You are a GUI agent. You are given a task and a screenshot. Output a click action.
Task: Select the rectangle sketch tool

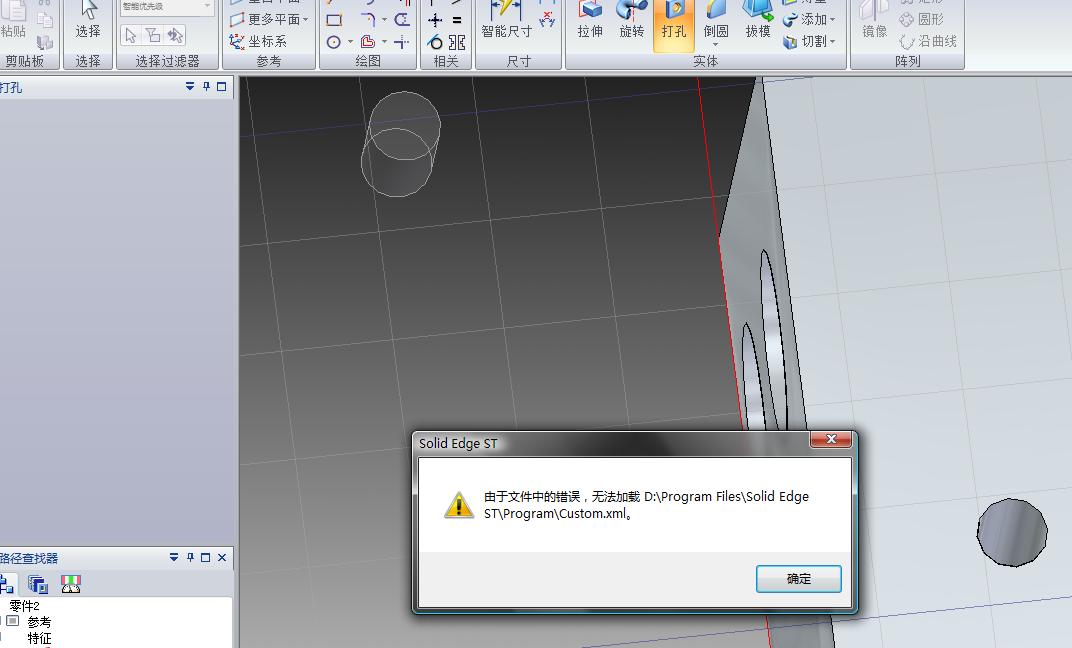[334, 20]
